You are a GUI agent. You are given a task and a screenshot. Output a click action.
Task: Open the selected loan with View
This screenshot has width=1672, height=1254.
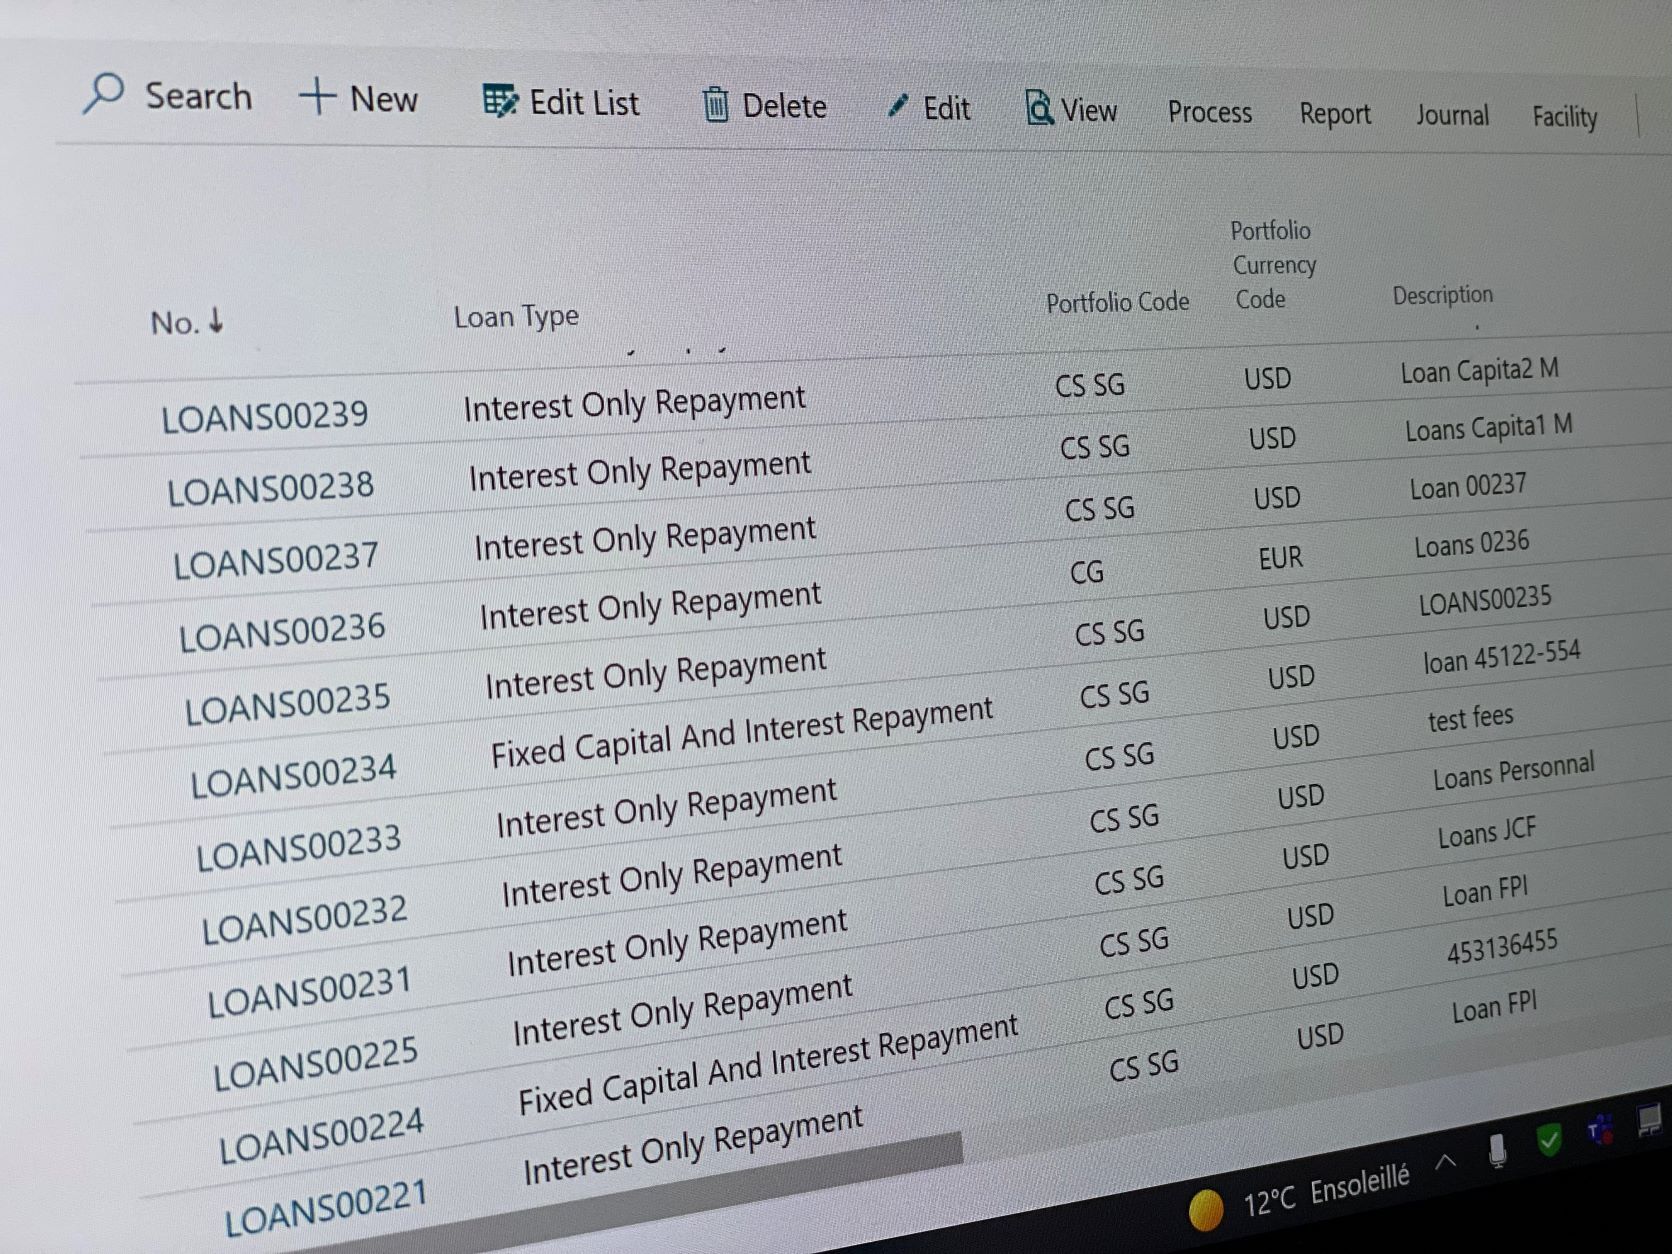[x=1071, y=109]
